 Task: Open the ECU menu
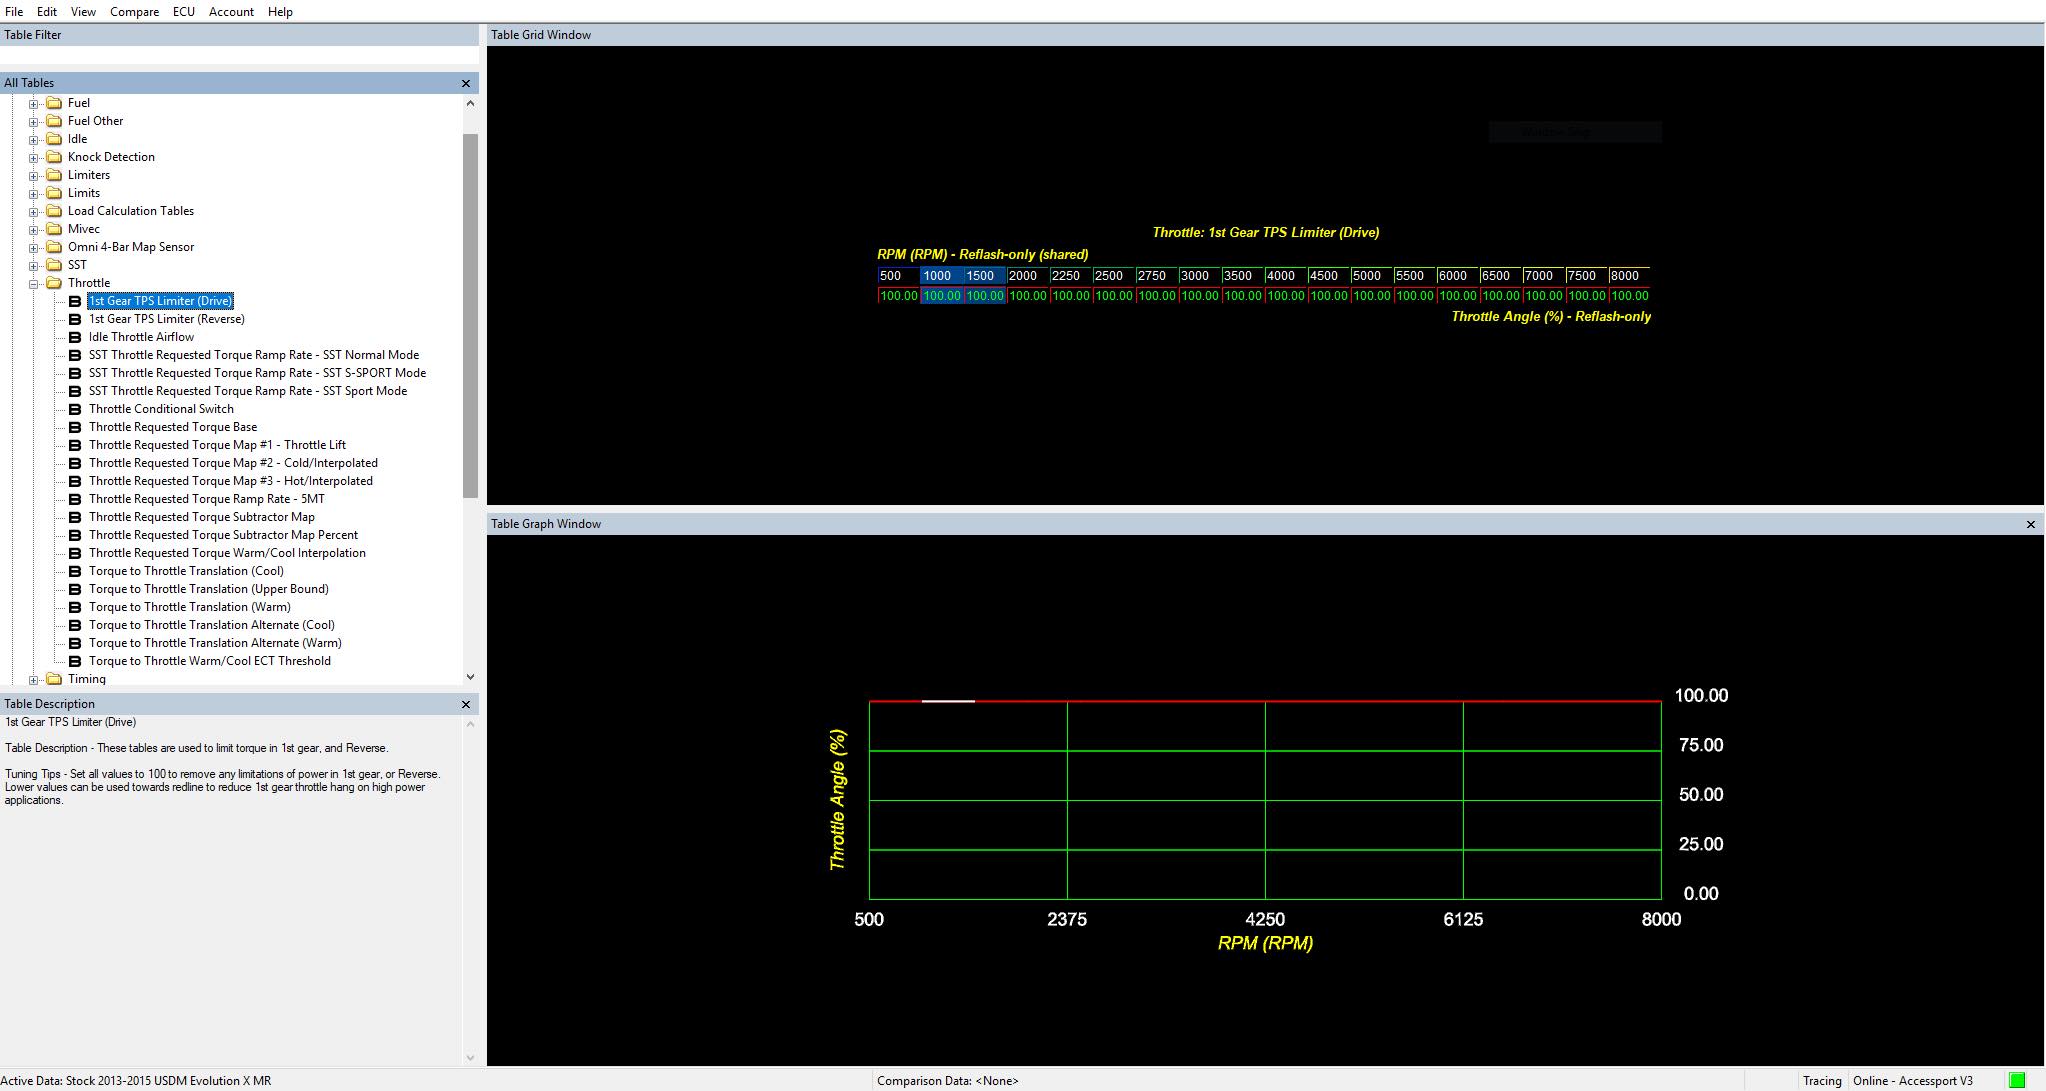(184, 11)
